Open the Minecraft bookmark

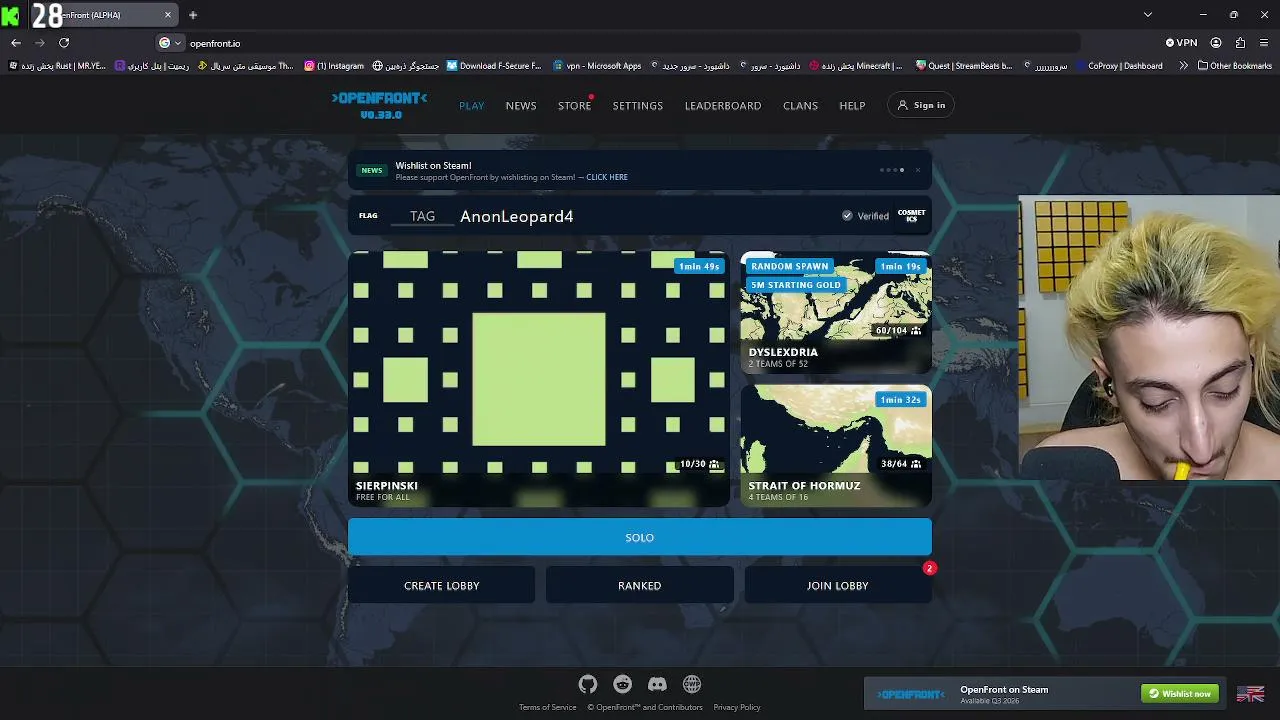(x=856, y=66)
